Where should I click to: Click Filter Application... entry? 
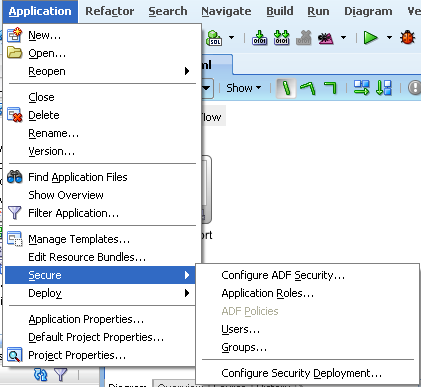click(x=103, y=213)
